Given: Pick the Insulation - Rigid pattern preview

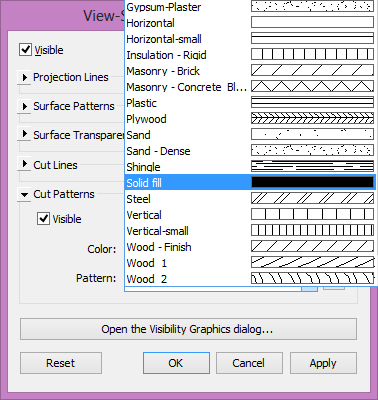Looking at the screenshot, I should (312, 54).
